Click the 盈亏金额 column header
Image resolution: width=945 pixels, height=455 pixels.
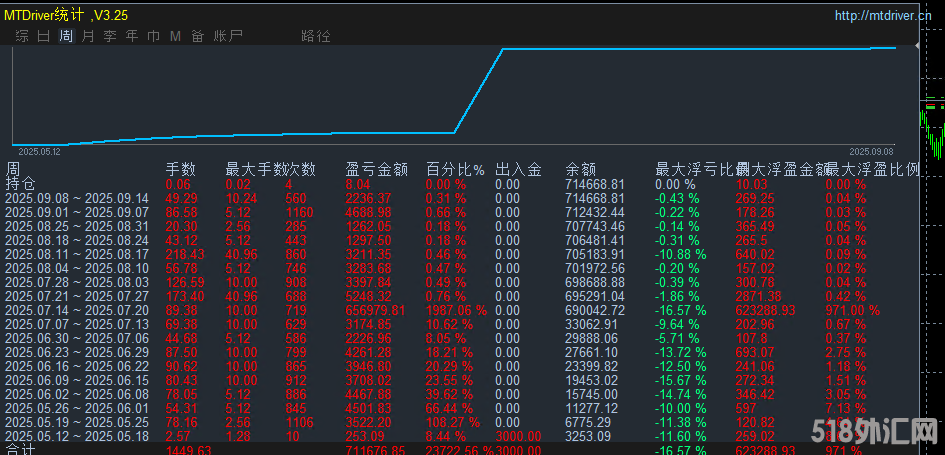click(x=376, y=169)
